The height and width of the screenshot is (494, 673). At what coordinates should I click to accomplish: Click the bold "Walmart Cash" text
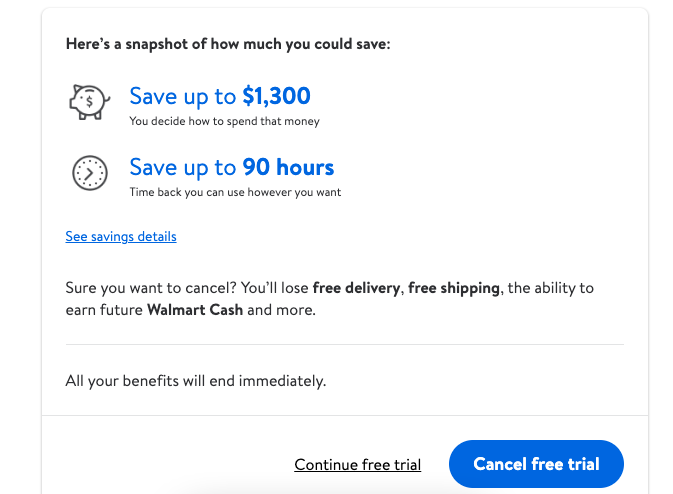click(195, 310)
